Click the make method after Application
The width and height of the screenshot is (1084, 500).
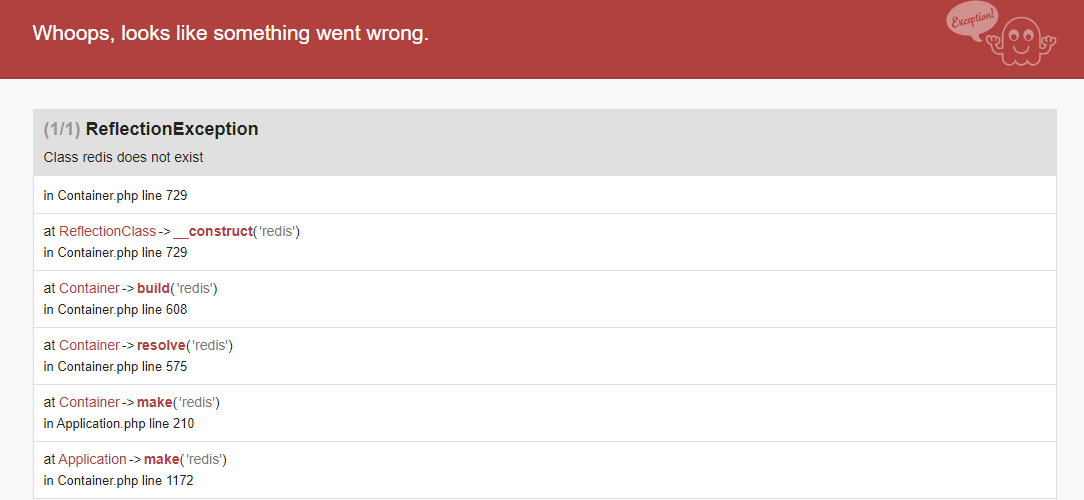pos(161,459)
